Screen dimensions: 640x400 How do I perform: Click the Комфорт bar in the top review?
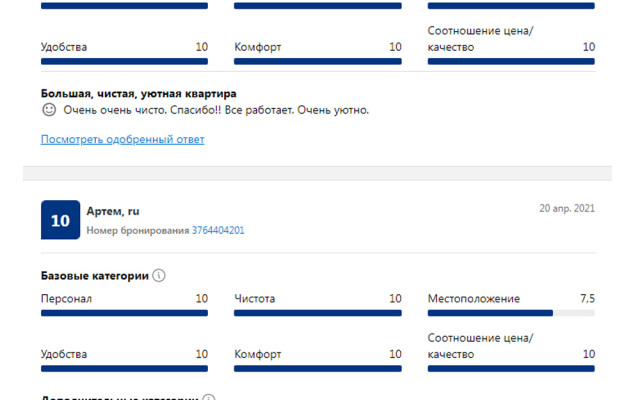(x=318, y=61)
